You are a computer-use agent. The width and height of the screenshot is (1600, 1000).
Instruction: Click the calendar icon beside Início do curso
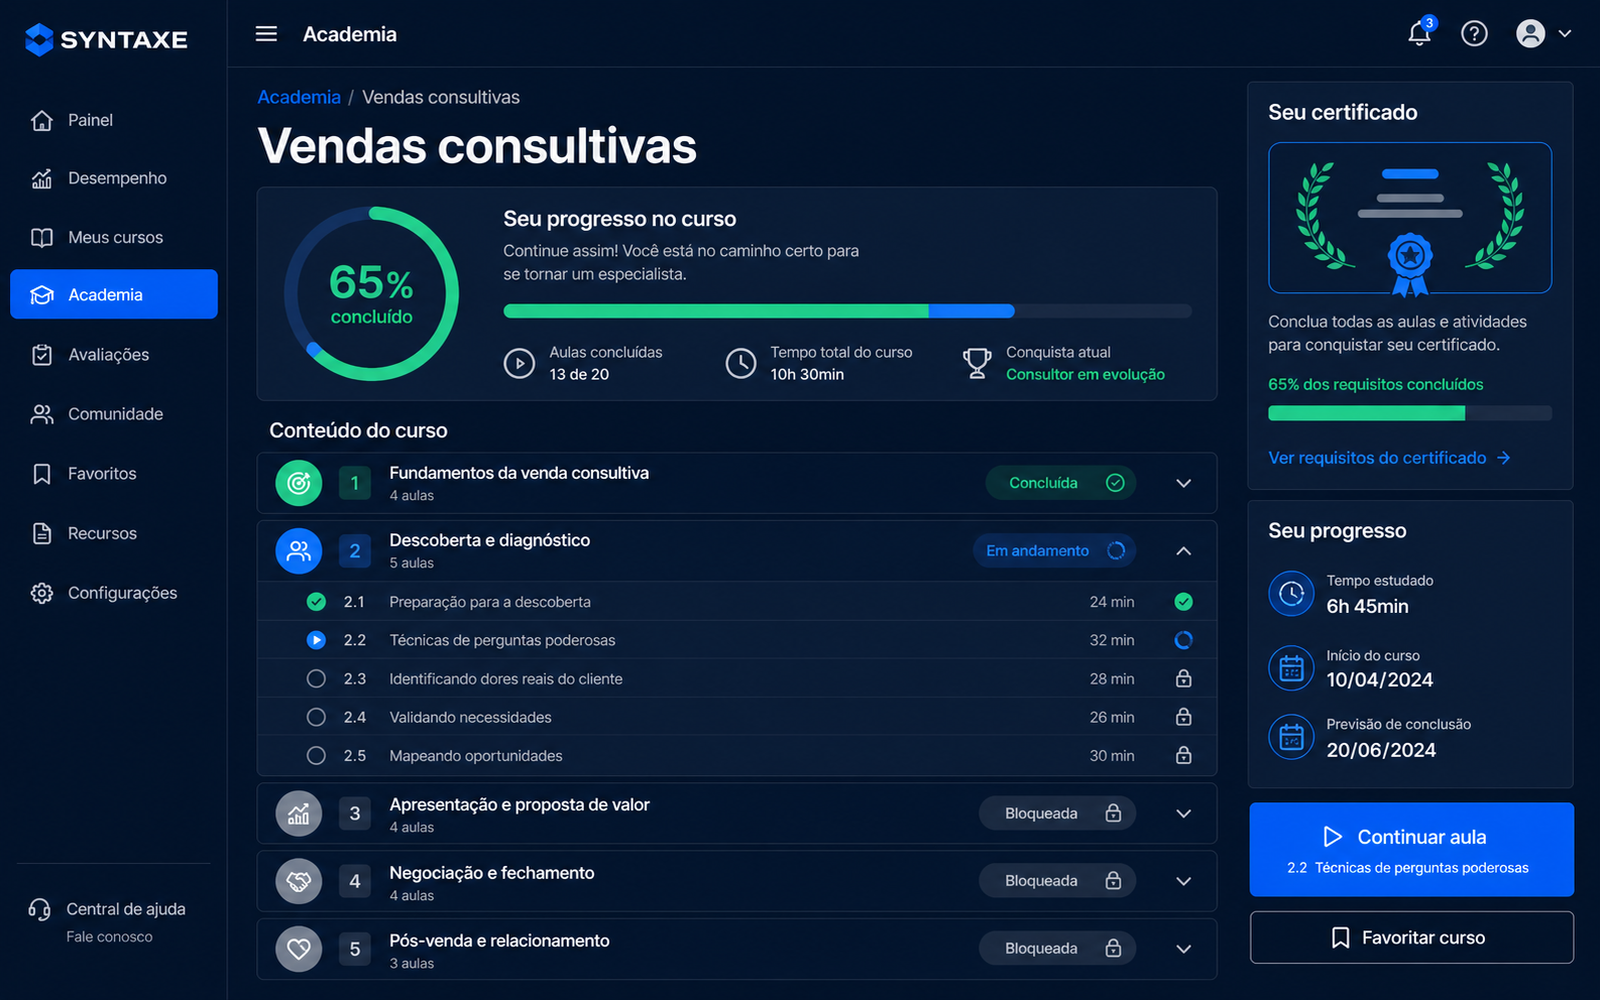(1291, 668)
